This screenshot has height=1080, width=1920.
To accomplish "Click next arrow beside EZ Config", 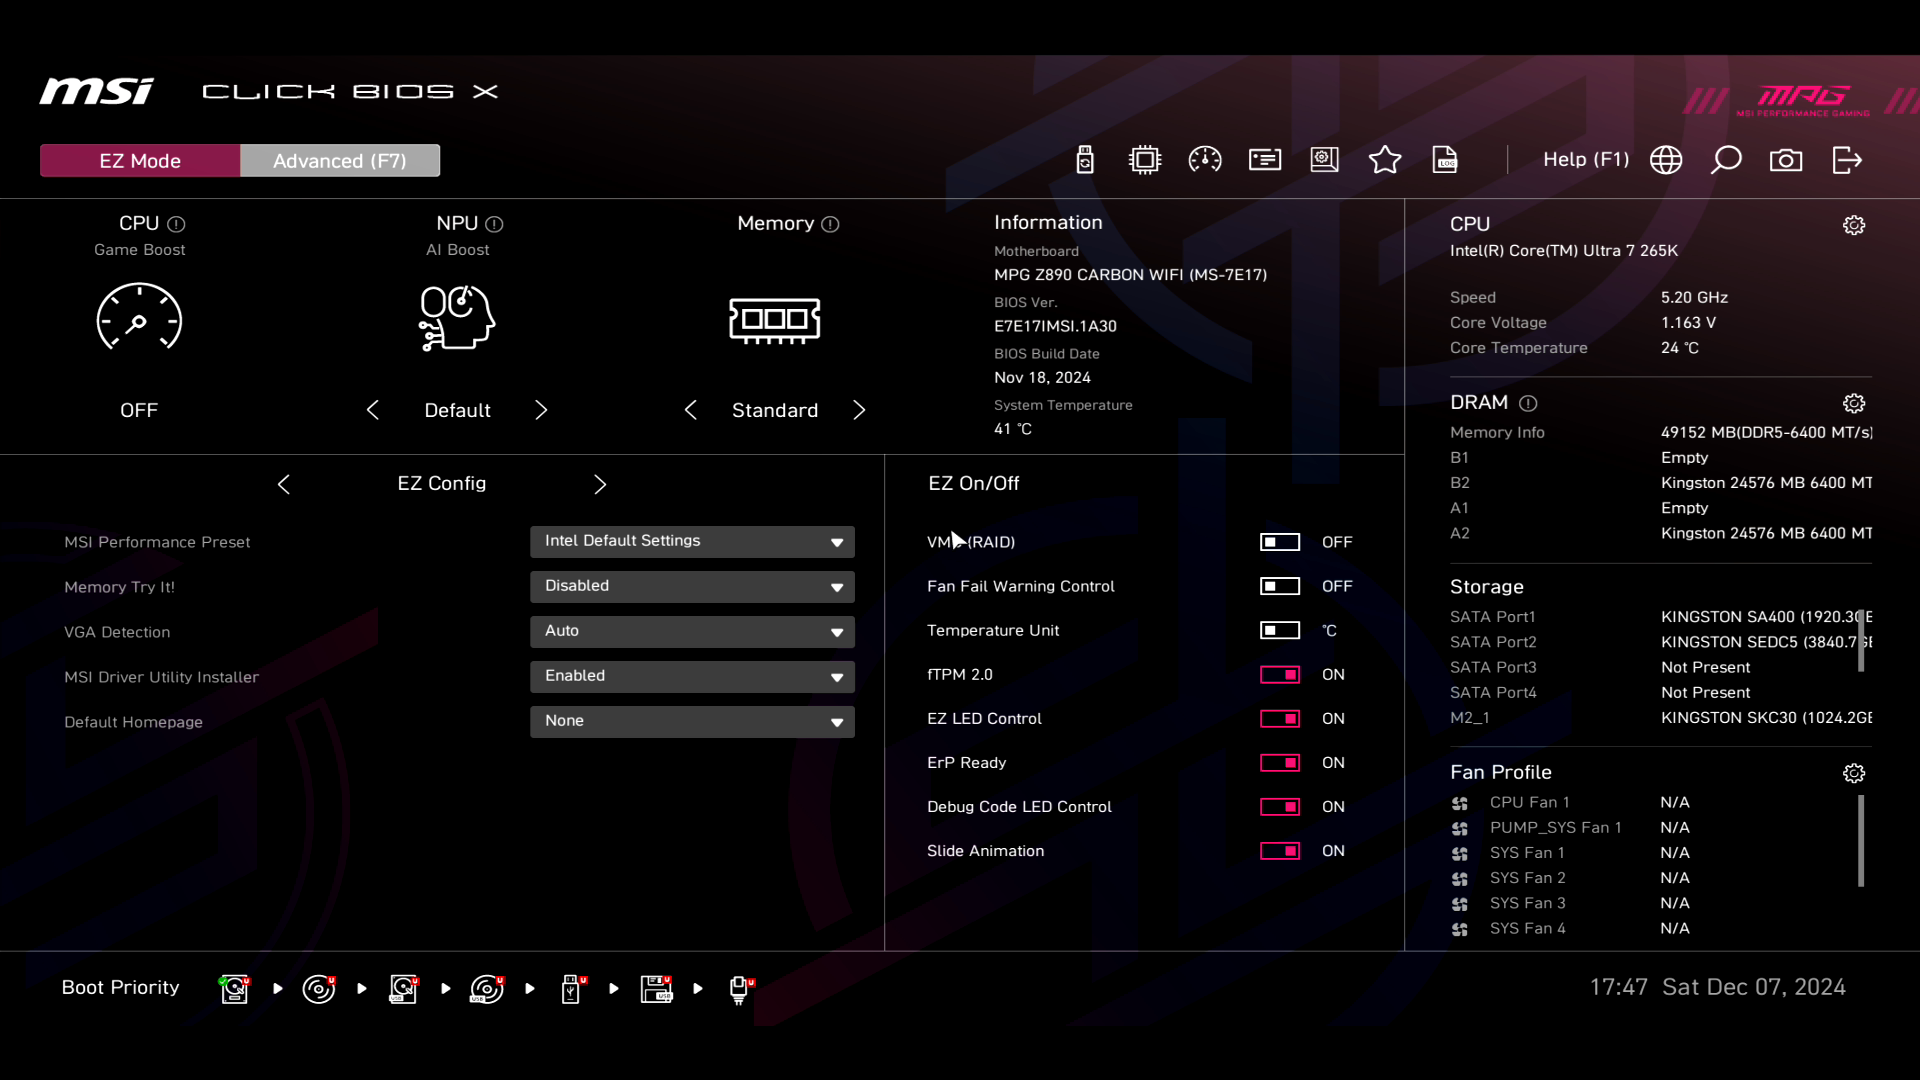I will click(600, 485).
